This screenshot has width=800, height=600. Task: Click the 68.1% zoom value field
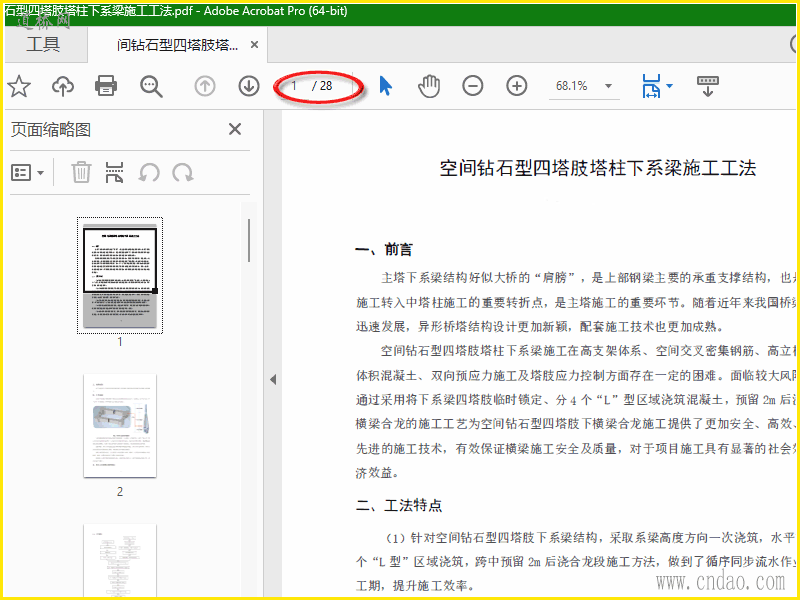tap(571, 86)
